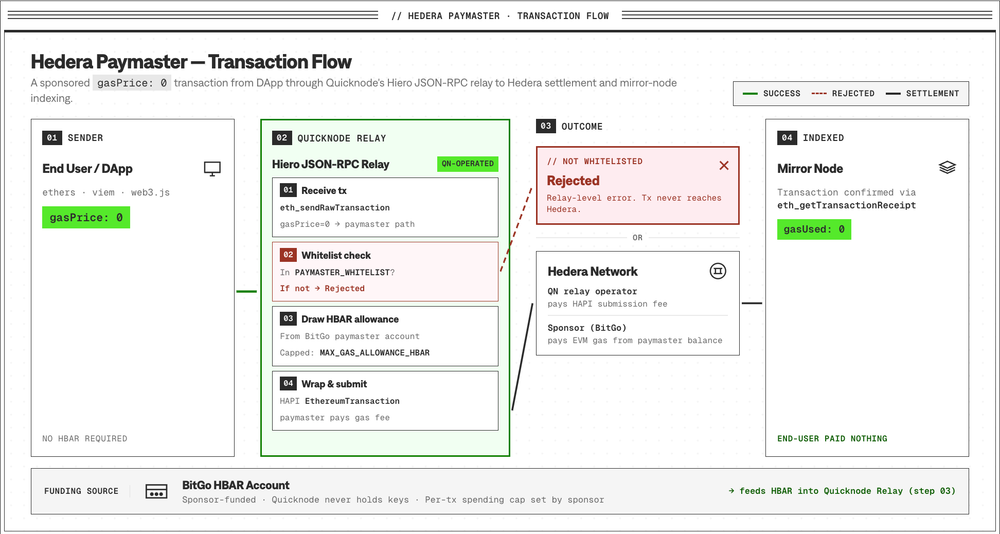Click the 03 badge next to OUTCOME
The height and width of the screenshot is (534, 1000).
(545, 126)
